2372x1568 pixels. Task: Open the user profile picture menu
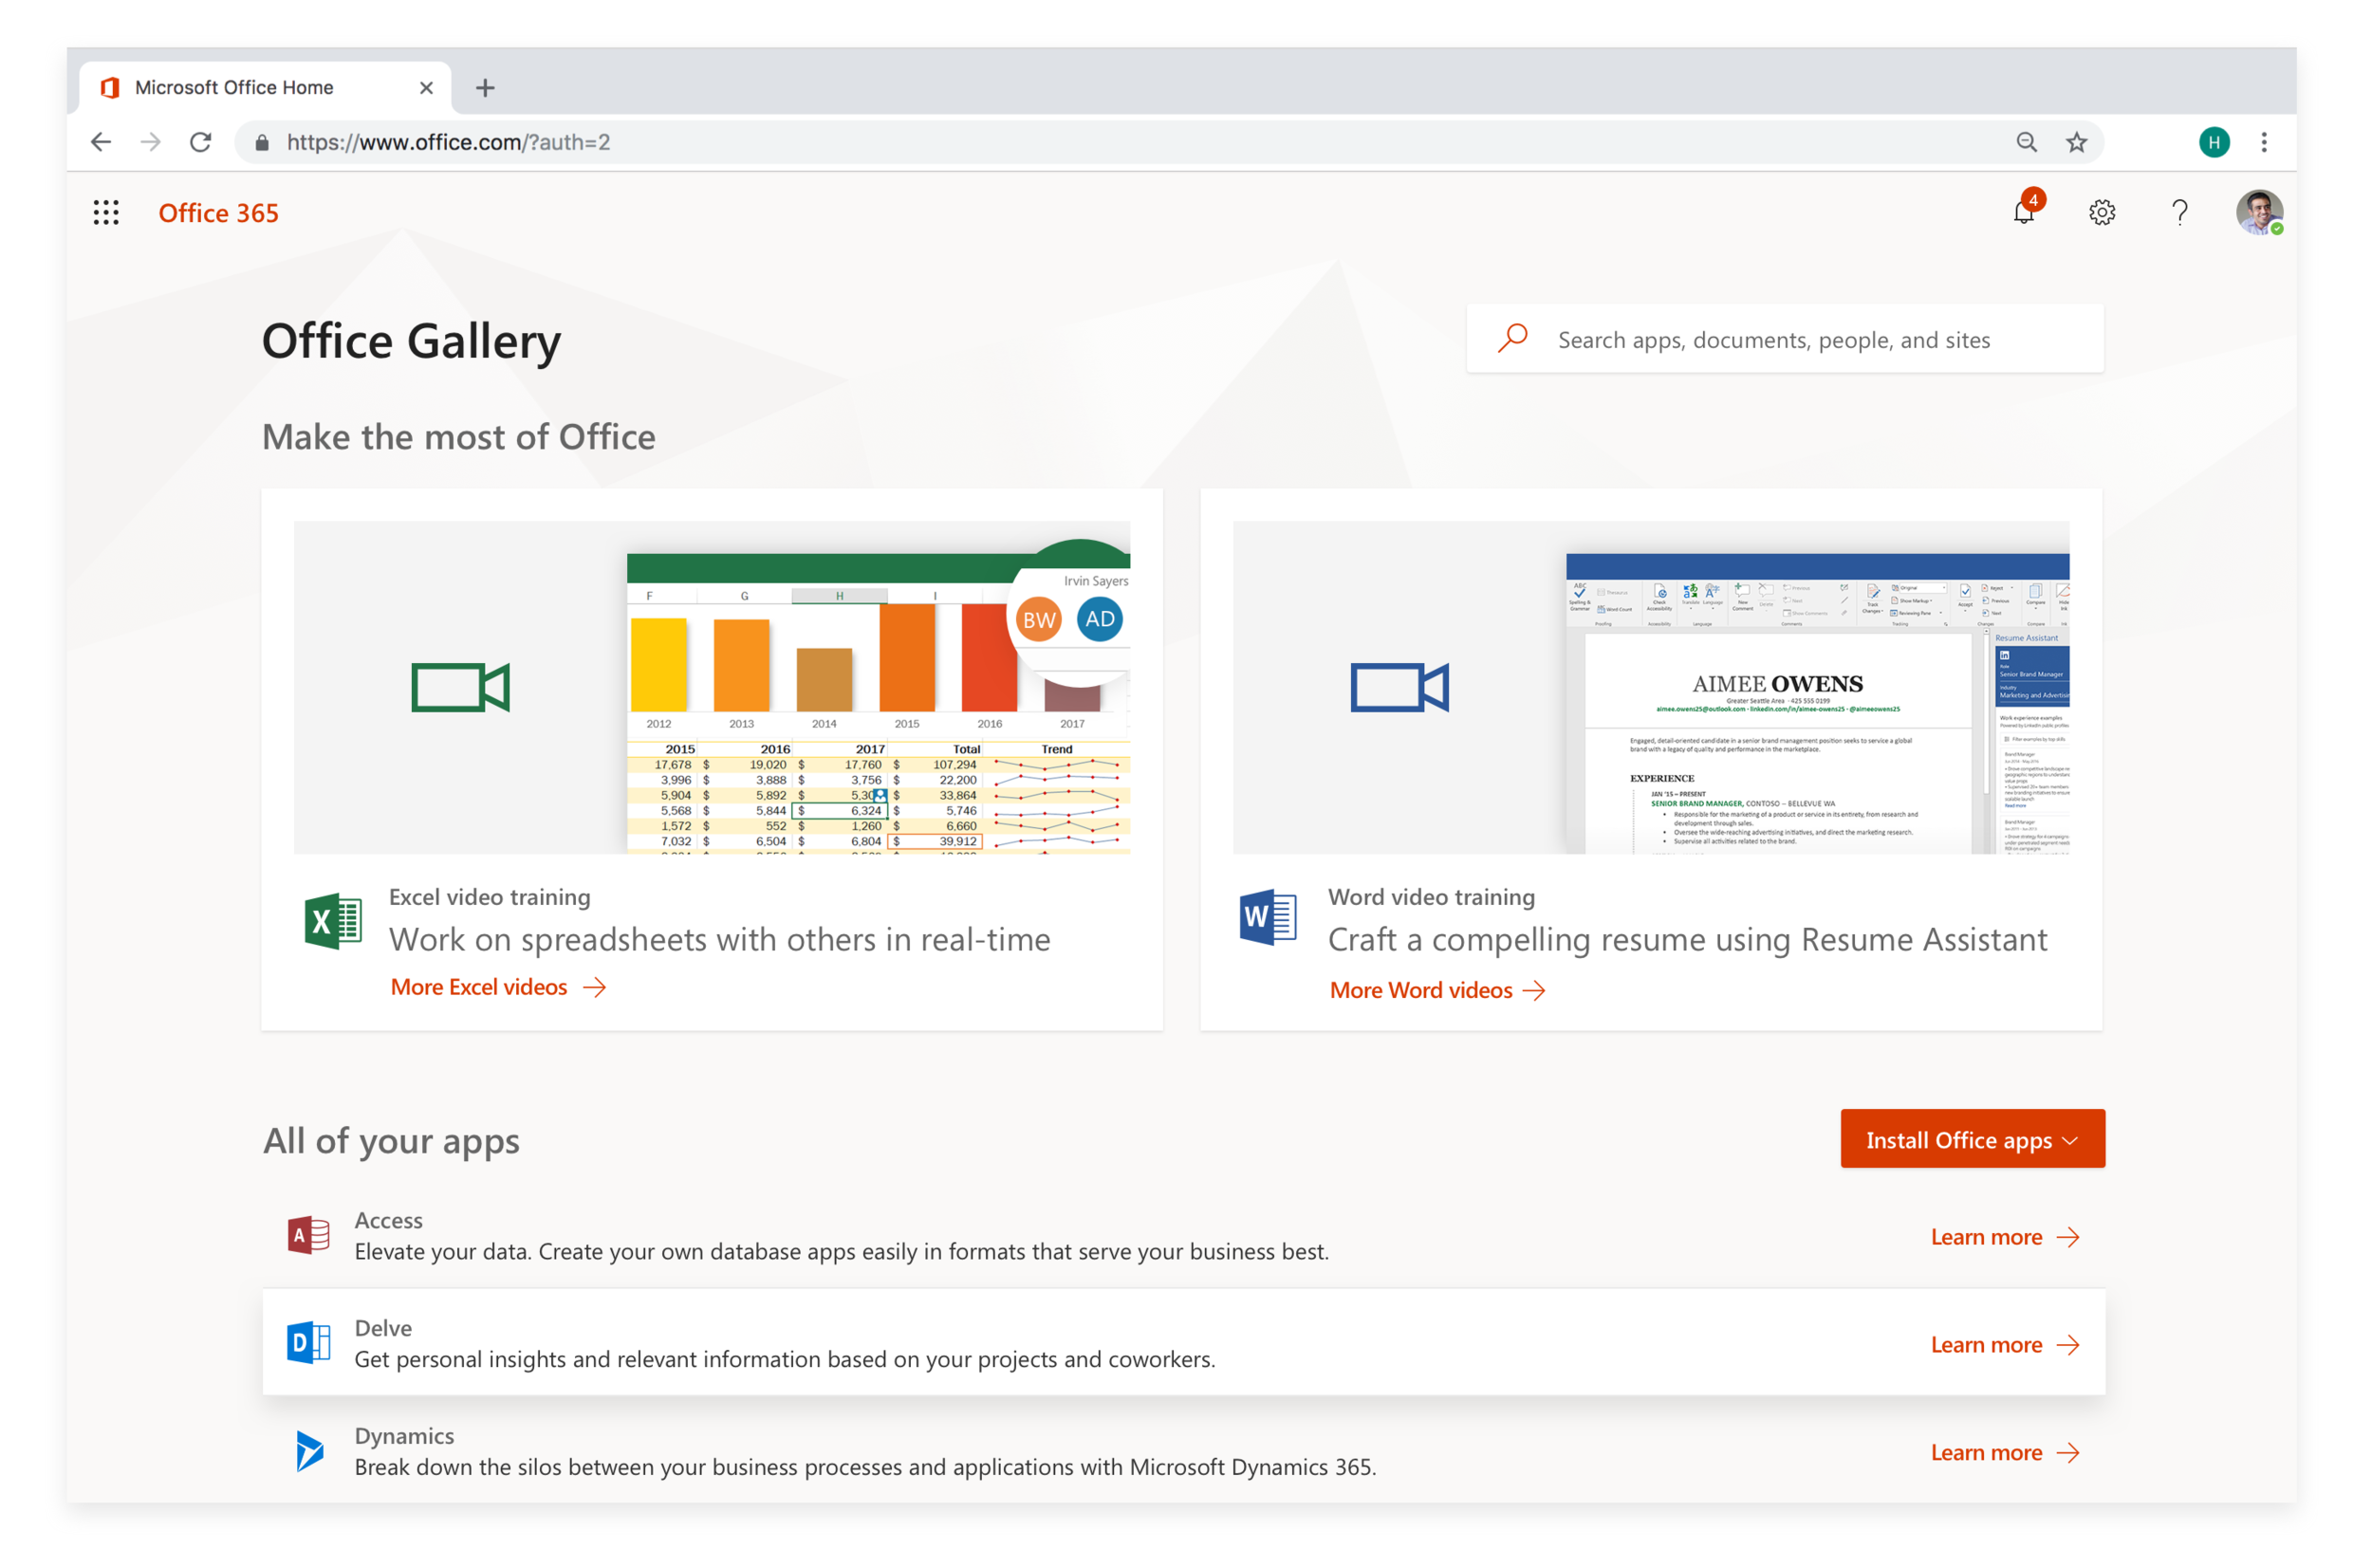(2258, 212)
